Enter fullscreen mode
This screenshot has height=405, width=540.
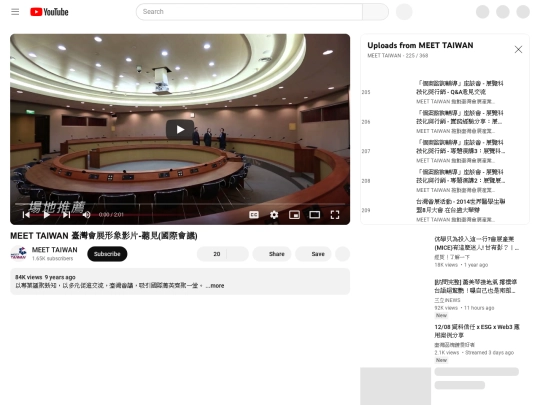tap(335, 215)
